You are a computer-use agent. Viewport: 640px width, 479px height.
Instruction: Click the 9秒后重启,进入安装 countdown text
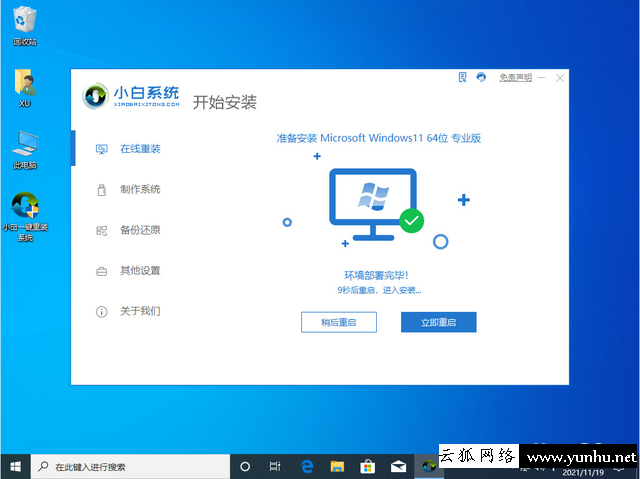click(x=379, y=290)
